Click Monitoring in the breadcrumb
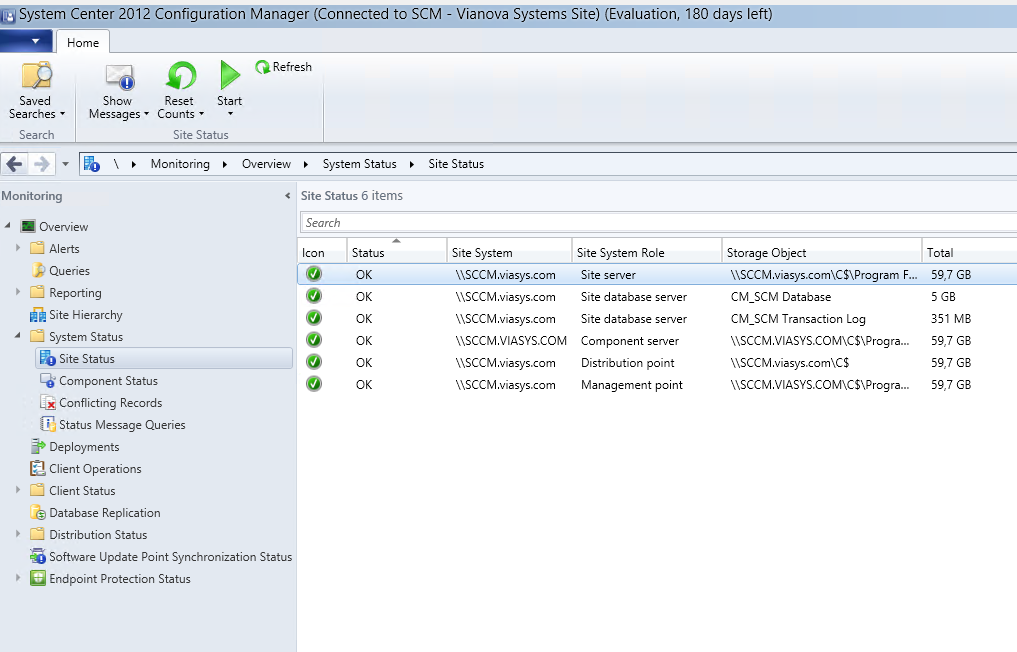 tap(180, 164)
